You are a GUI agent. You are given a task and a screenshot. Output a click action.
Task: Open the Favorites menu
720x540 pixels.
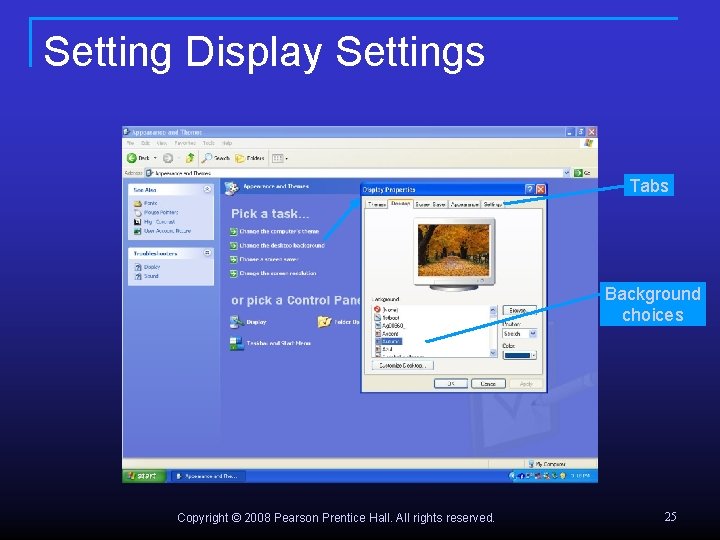pos(185,143)
